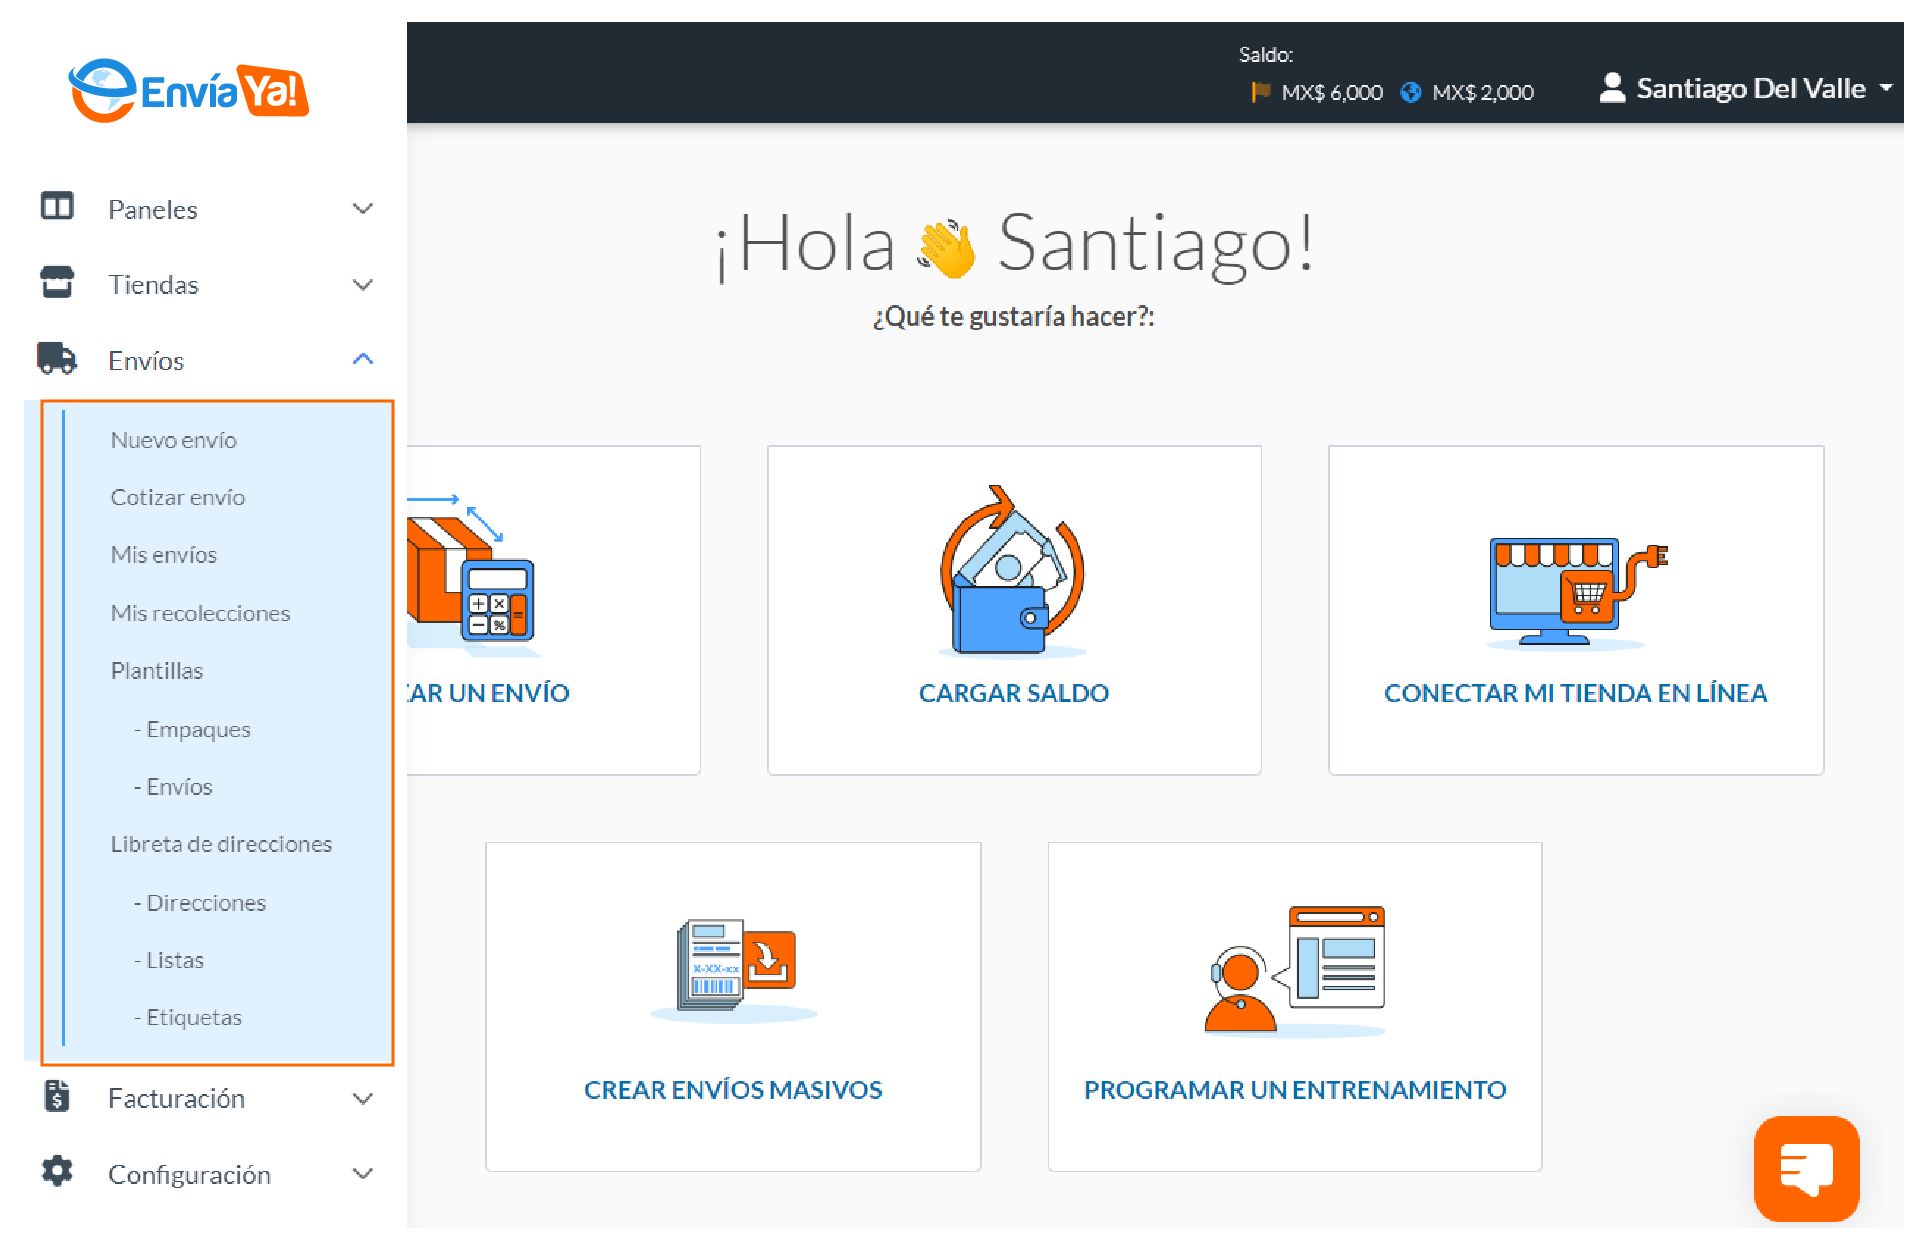The image size is (1920, 1243).
Task: Click the MX$ 2,000 international balance
Action: click(x=1481, y=93)
